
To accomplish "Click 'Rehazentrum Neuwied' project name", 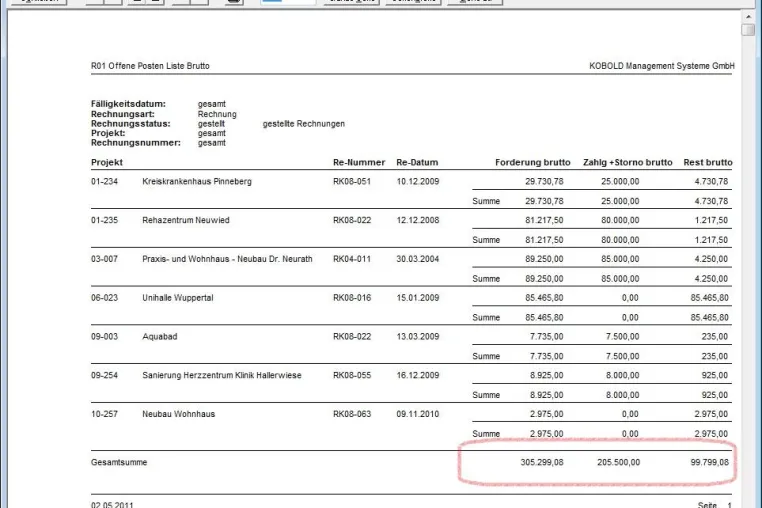I will point(186,220).
